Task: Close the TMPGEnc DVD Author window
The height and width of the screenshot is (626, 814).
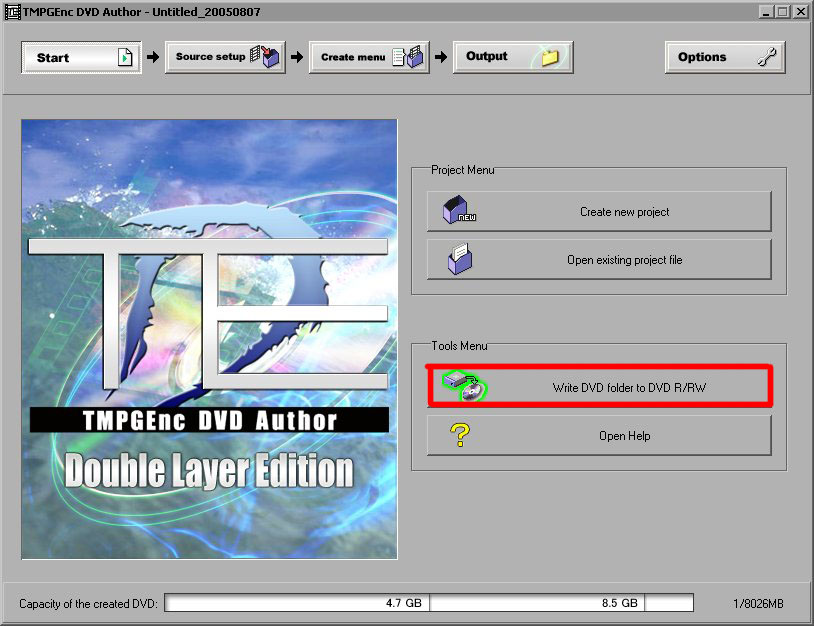Action: (800, 11)
